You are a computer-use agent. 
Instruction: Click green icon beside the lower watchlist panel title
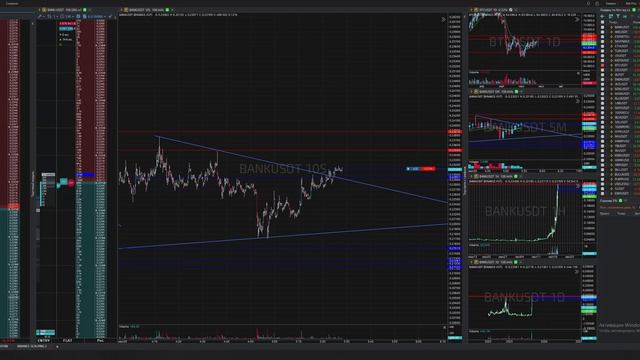click(x=621, y=200)
